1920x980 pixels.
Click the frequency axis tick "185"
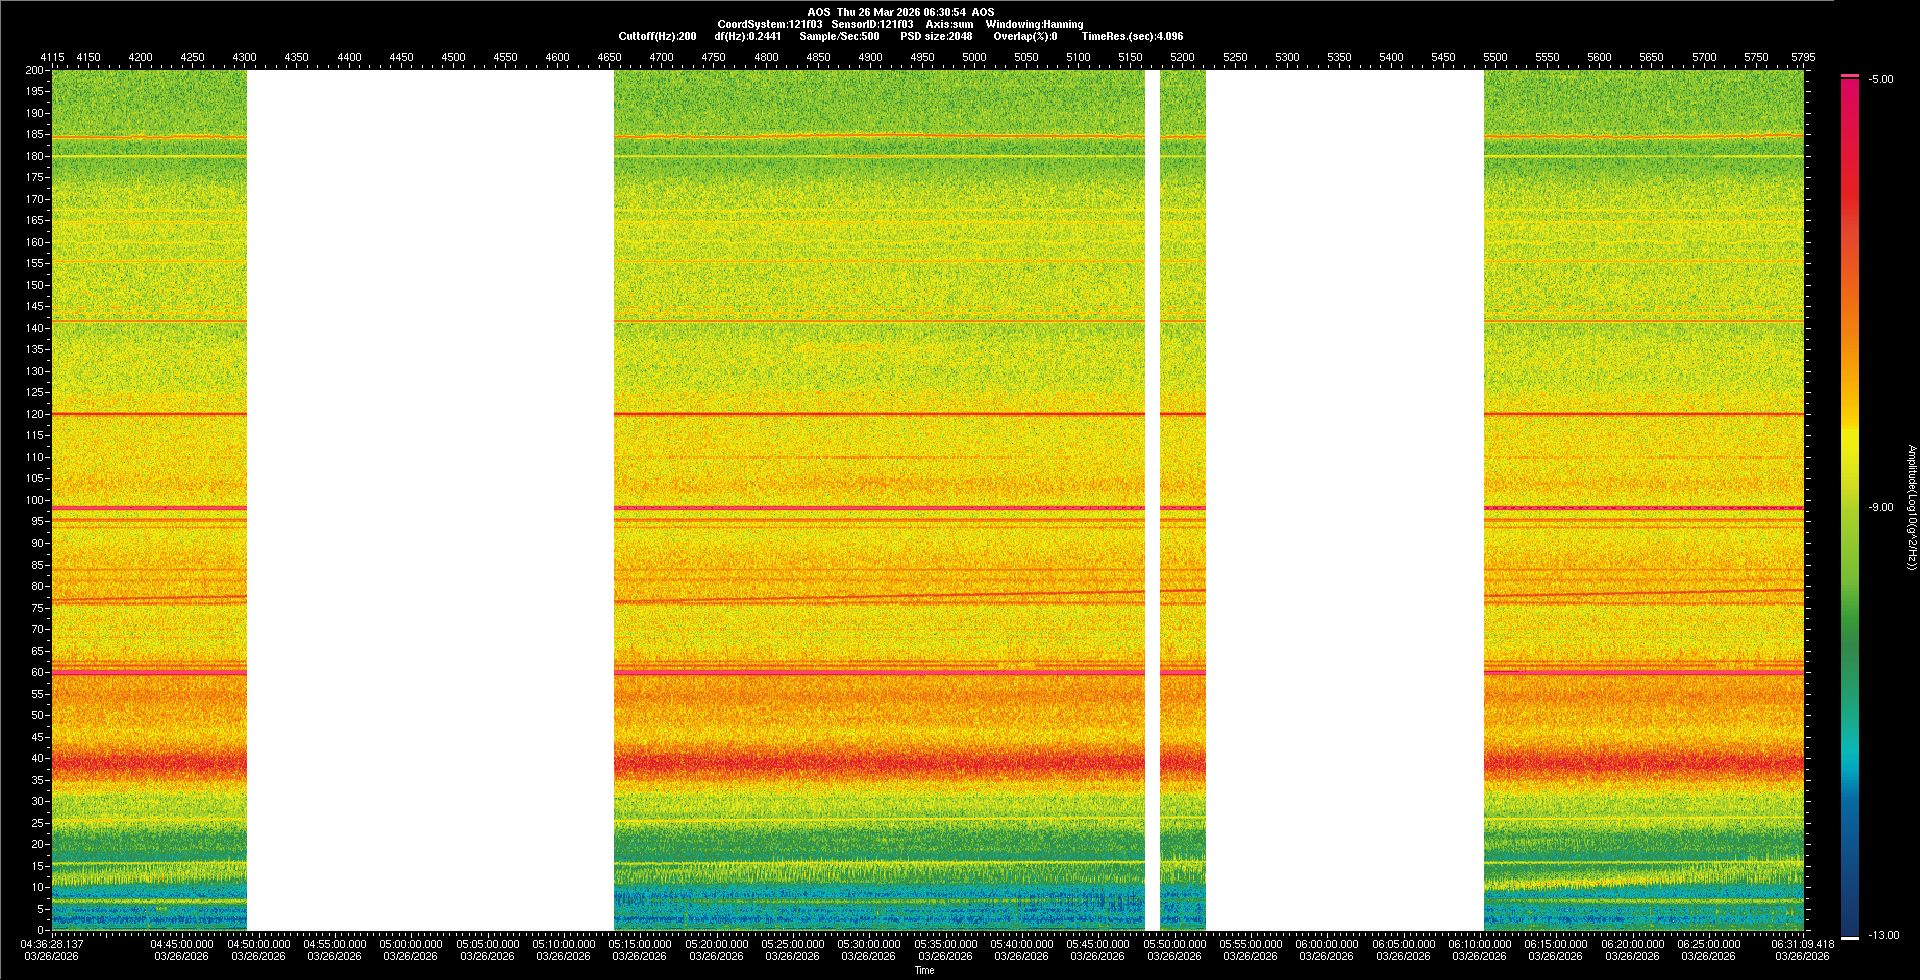pos(35,134)
